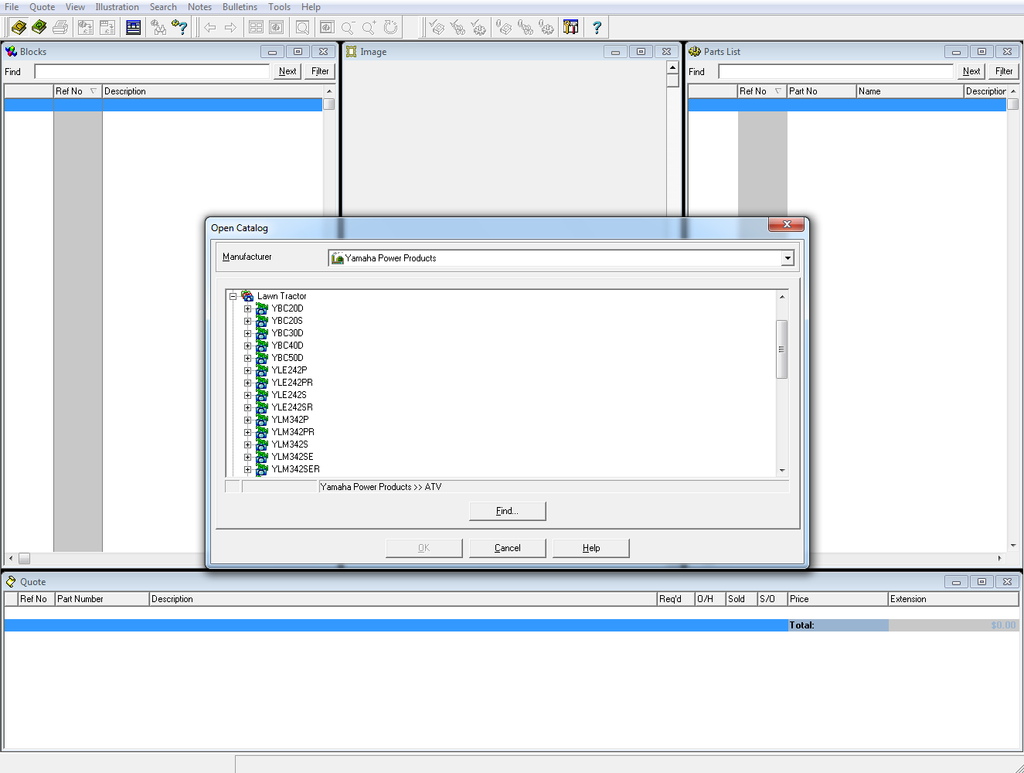Click the catalog tree vertical scrollbar thumb
The image size is (1024, 773).
click(x=782, y=349)
